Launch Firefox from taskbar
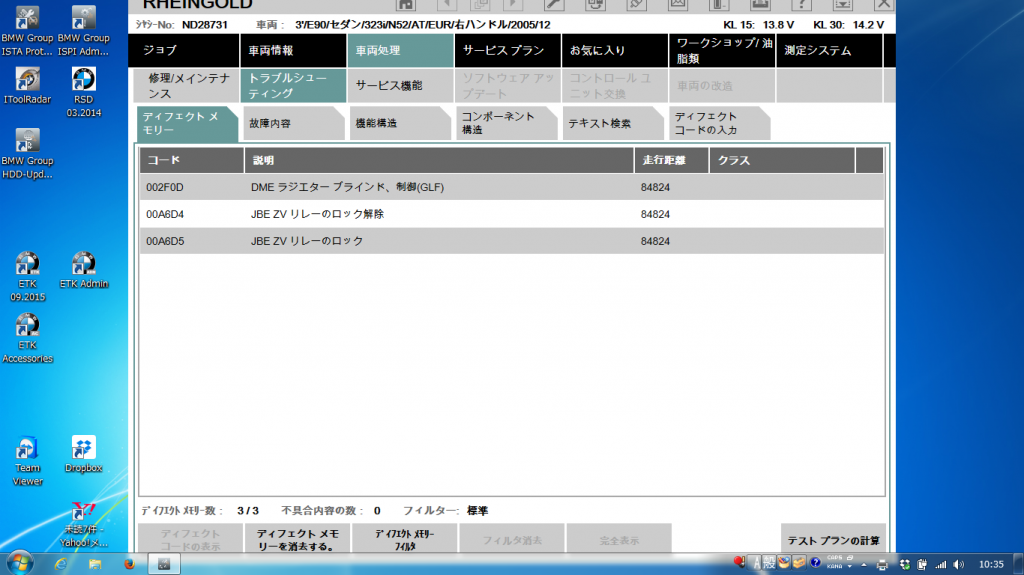1024x575 pixels. 129,564
